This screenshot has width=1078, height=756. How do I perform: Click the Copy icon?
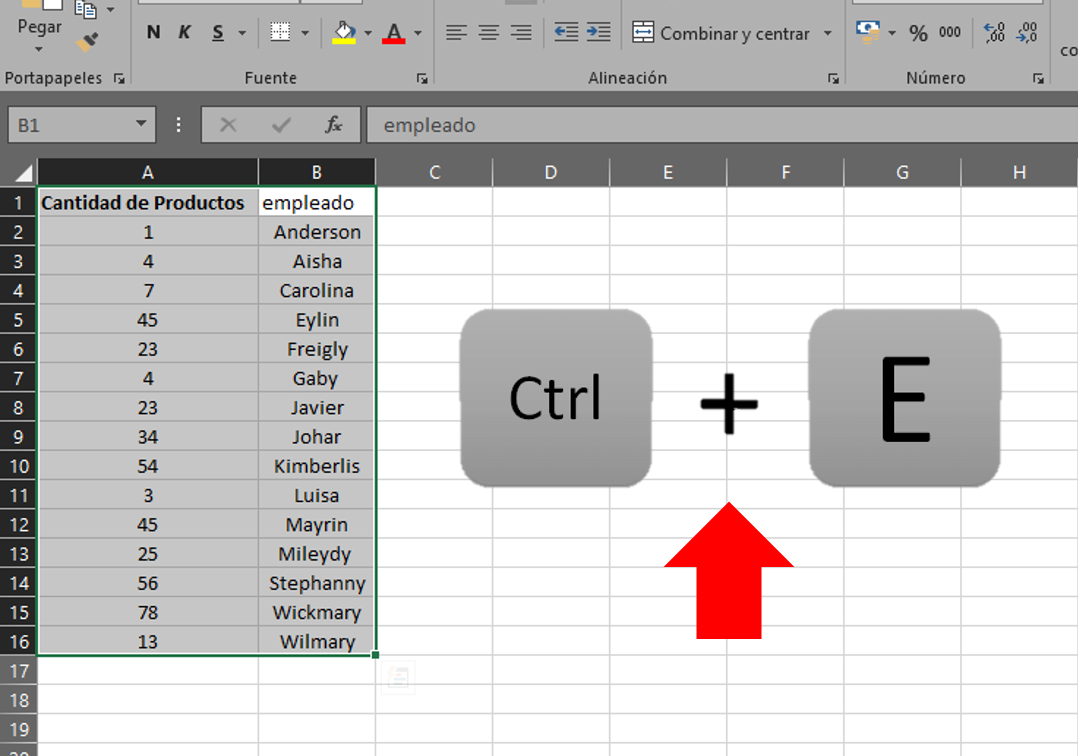tap(85, 9)
